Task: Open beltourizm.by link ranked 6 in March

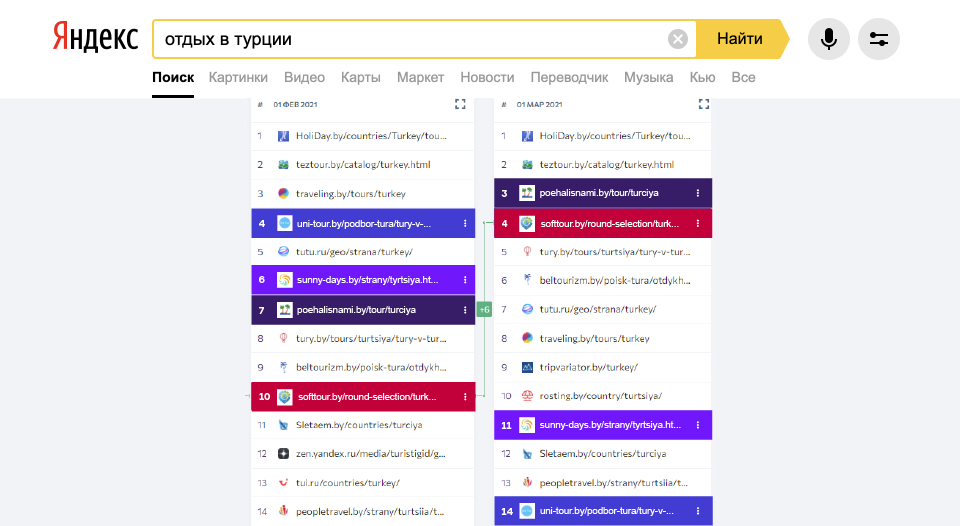Action: [x=615, y=280]
